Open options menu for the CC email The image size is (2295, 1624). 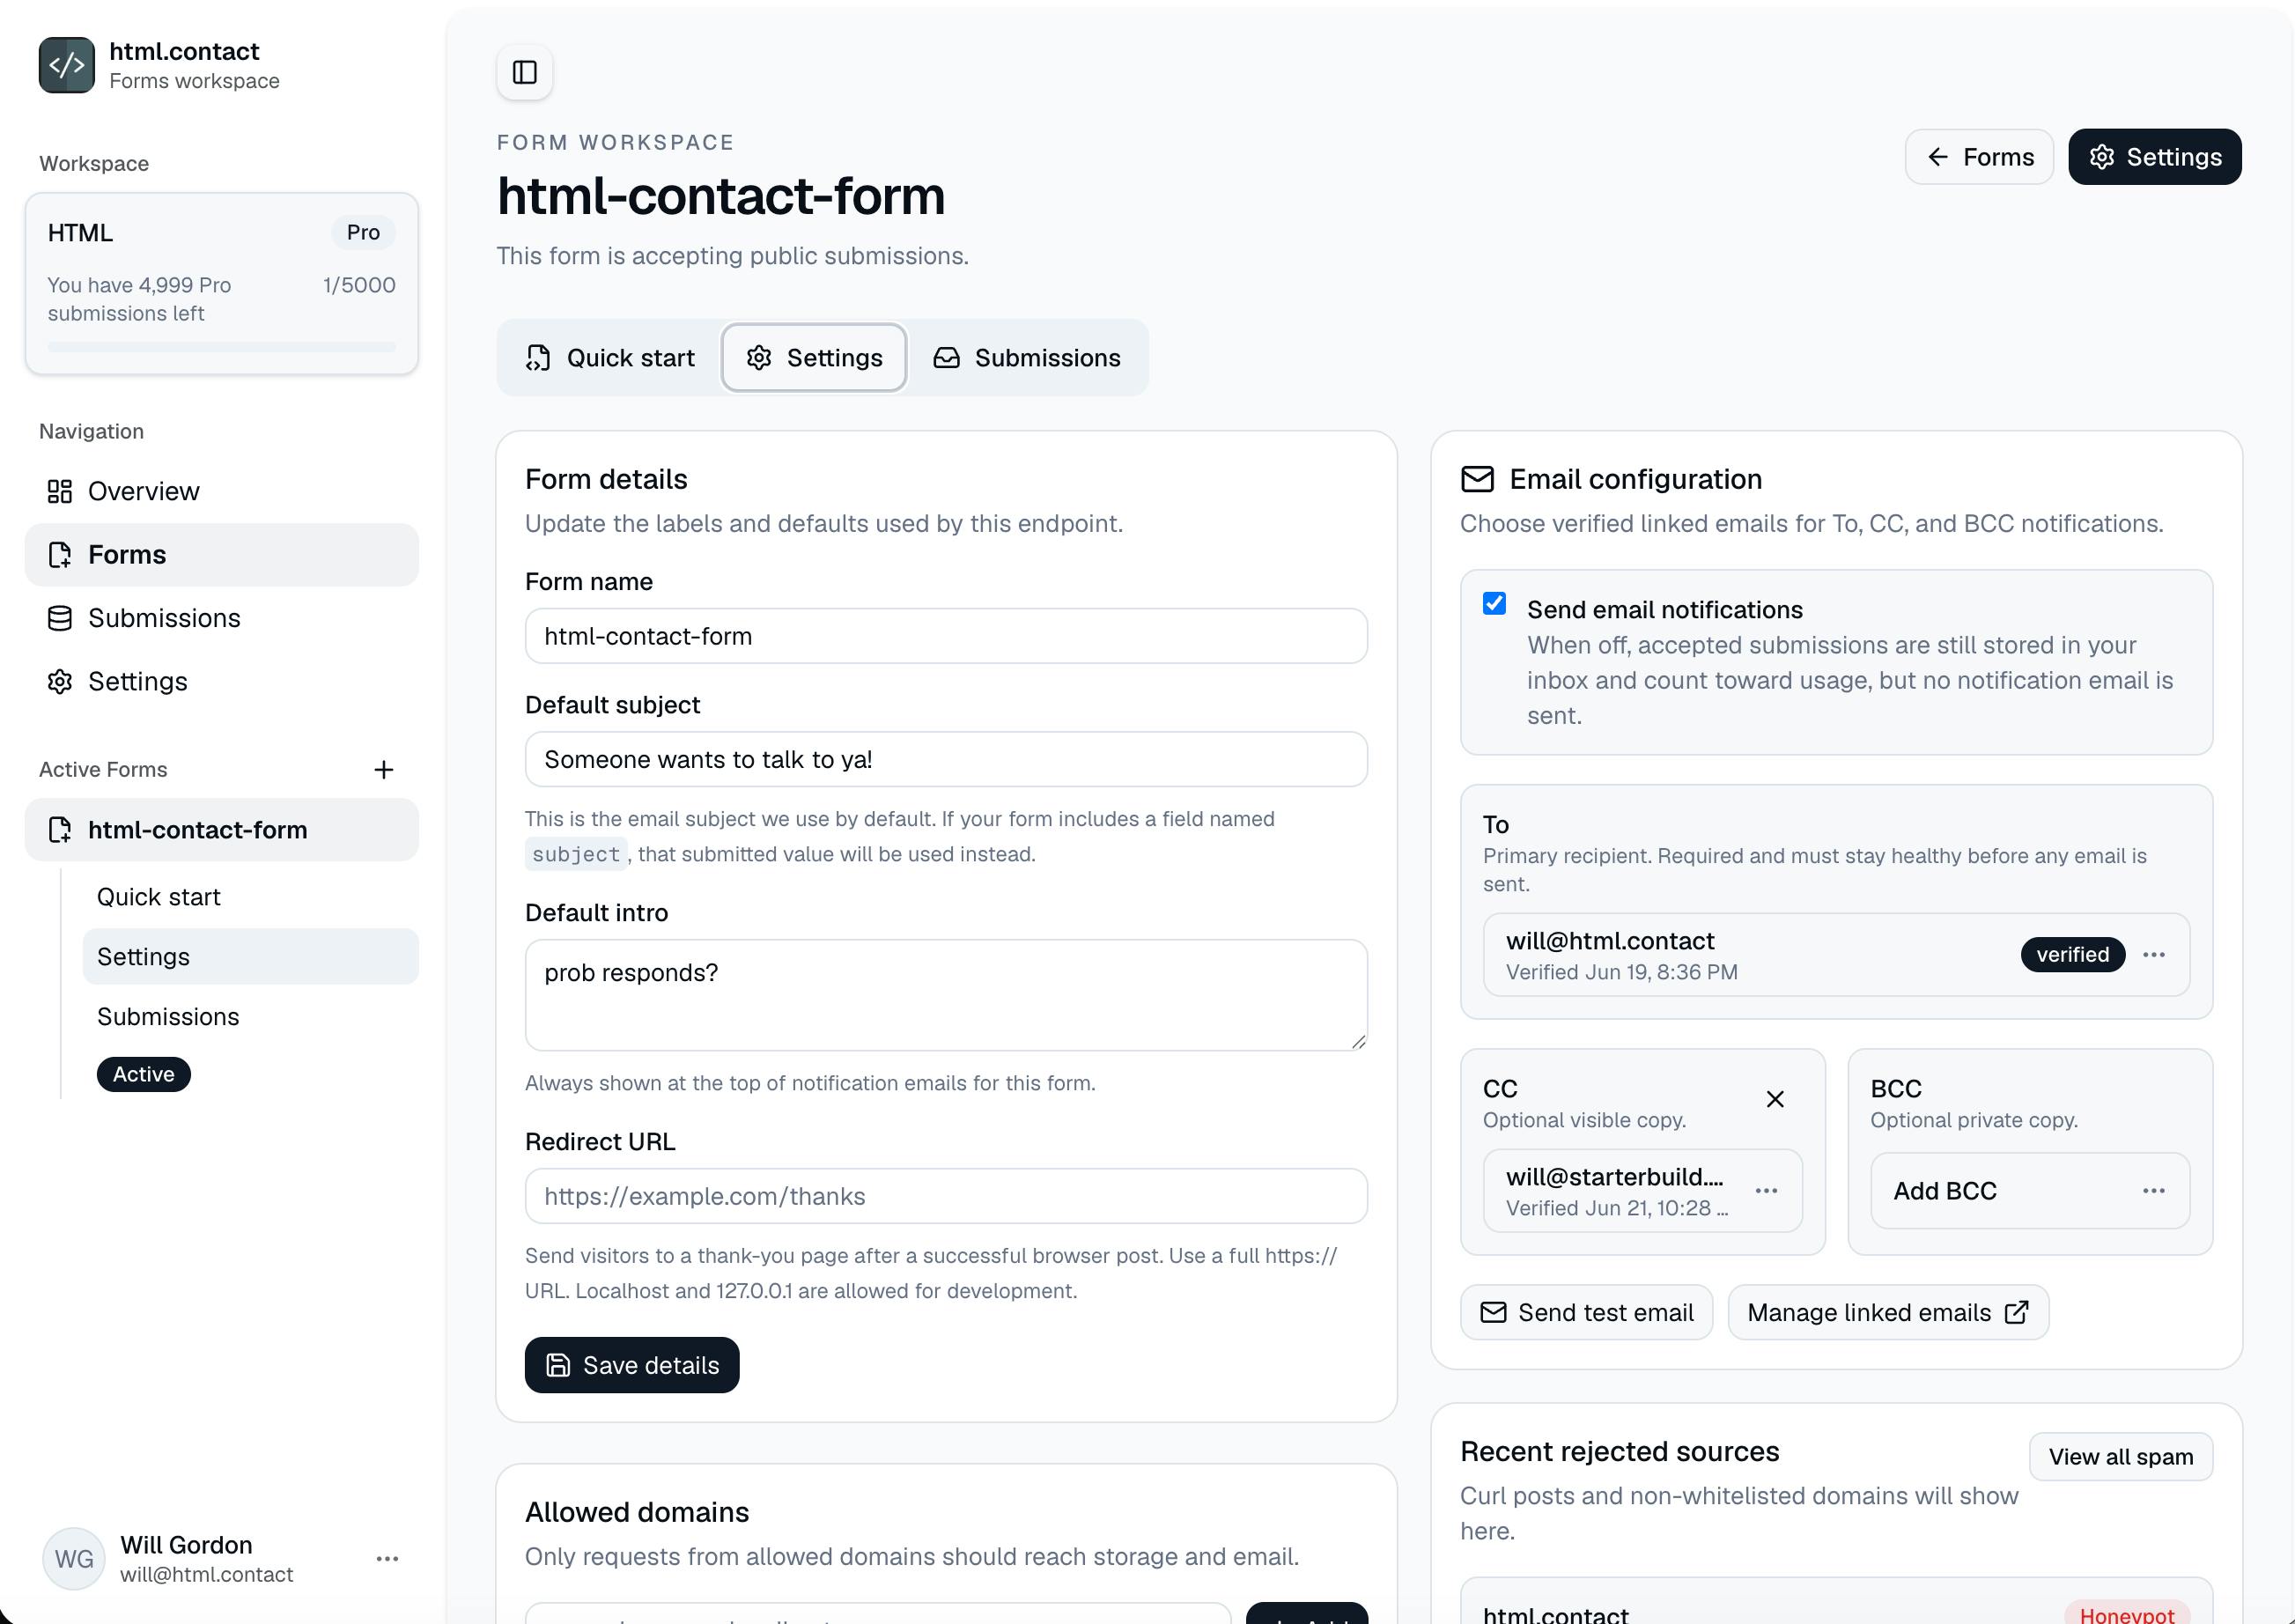point(1767,1191)
